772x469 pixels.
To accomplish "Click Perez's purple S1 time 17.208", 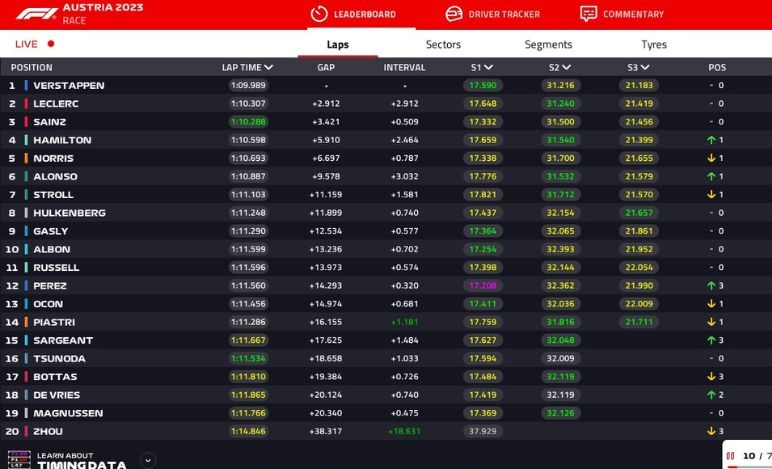I will tap(483, 286).
